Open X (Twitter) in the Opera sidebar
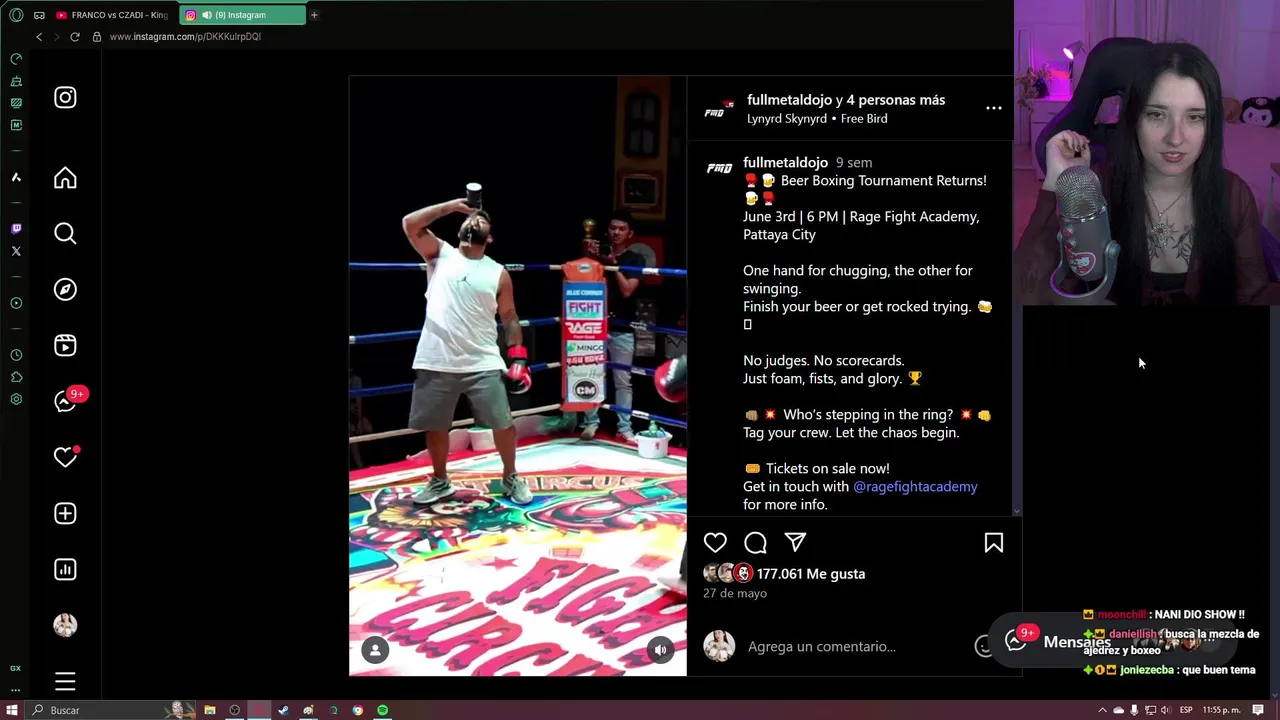1280x720 pixels. tap(16, 251)
